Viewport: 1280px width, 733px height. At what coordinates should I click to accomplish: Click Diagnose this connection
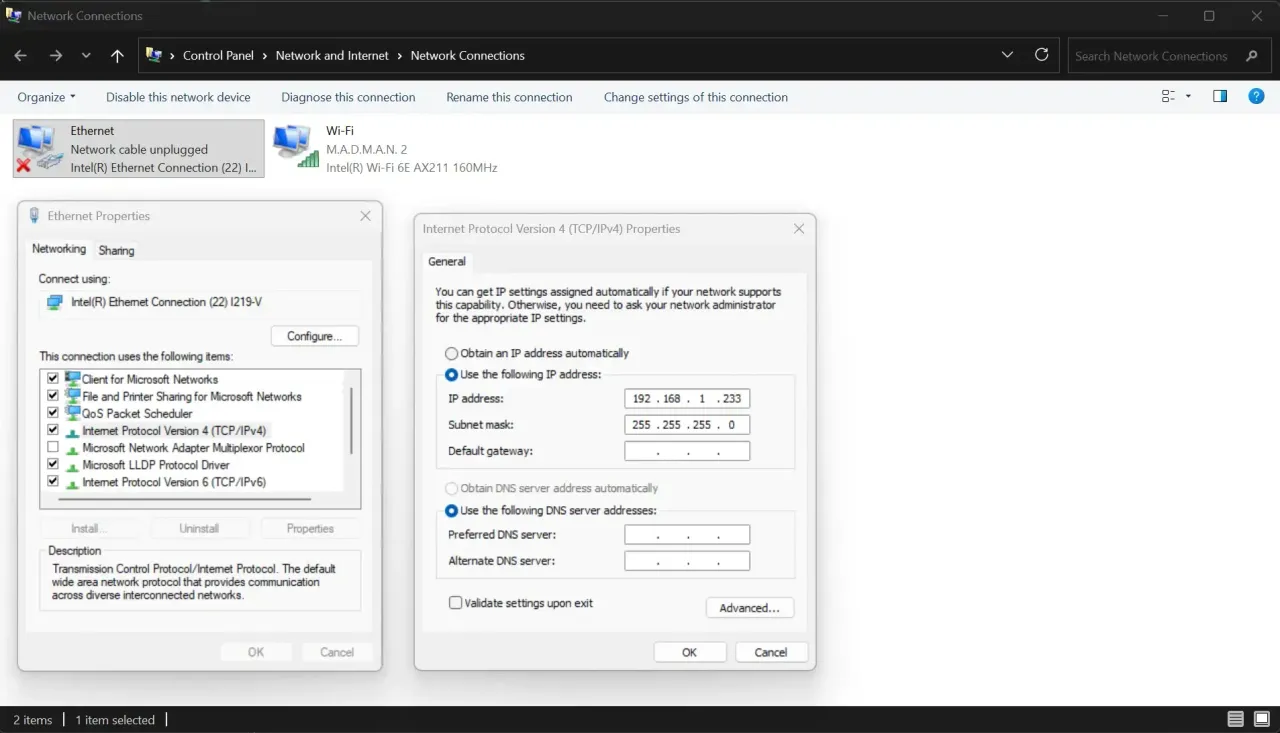(x=348, y=97)
